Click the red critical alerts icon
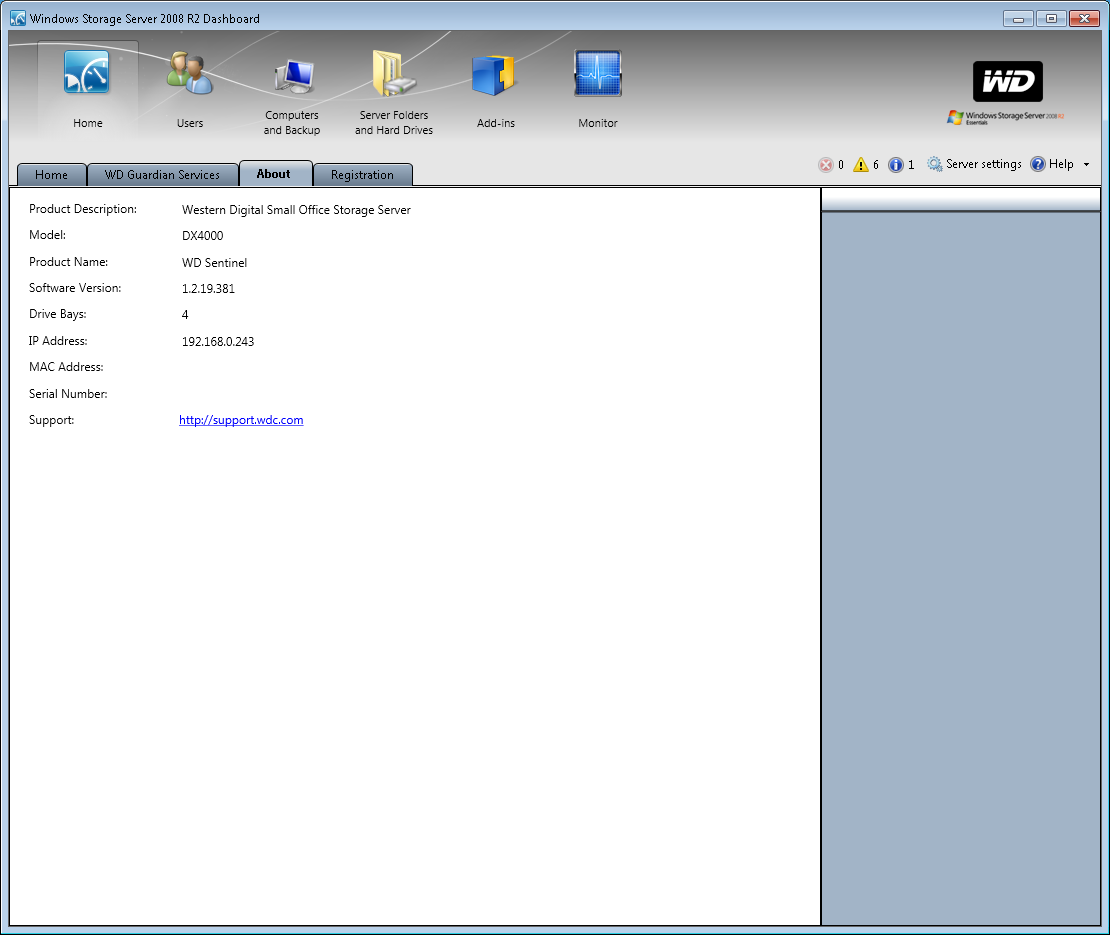Screen dimensions: 1110x935 pos(825,165)
